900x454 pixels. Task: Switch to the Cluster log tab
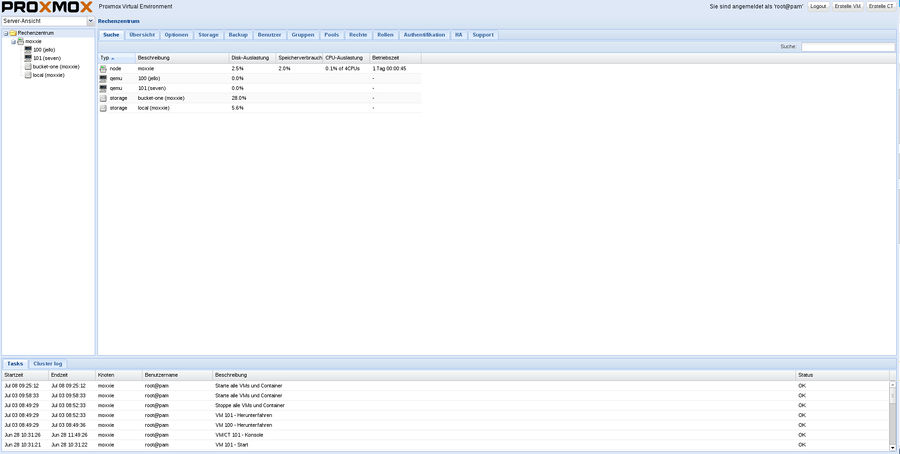pyautogui.click(x=47, y=364)
